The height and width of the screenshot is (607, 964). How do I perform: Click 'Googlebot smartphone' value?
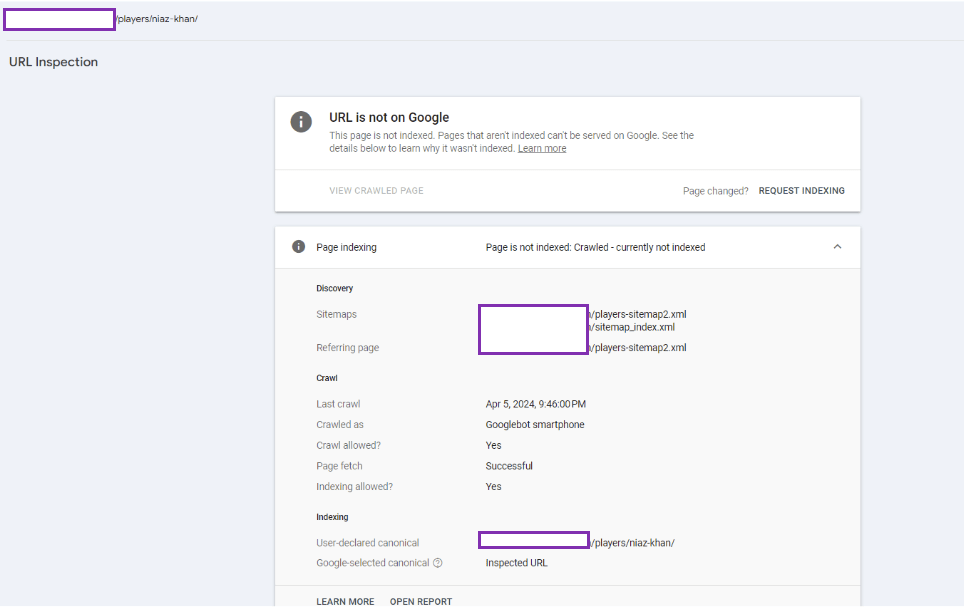[x=535, y=424]
